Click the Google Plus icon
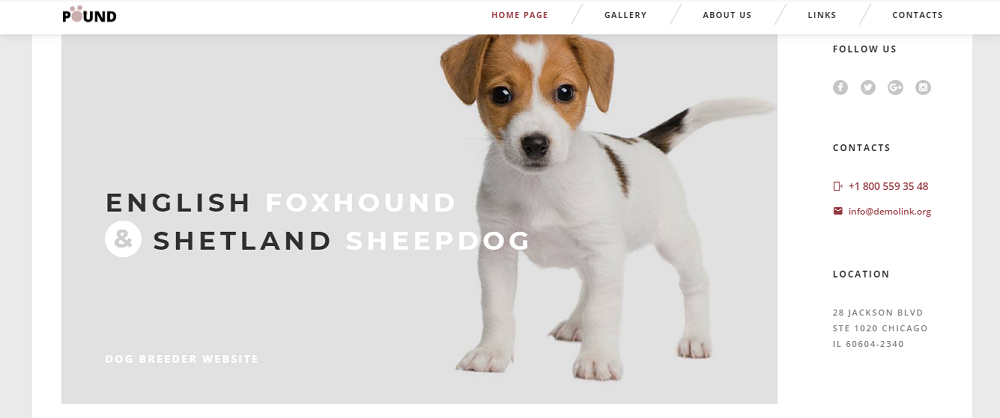The height and width of the screenshot is (418, 1000). coord(895,87)
